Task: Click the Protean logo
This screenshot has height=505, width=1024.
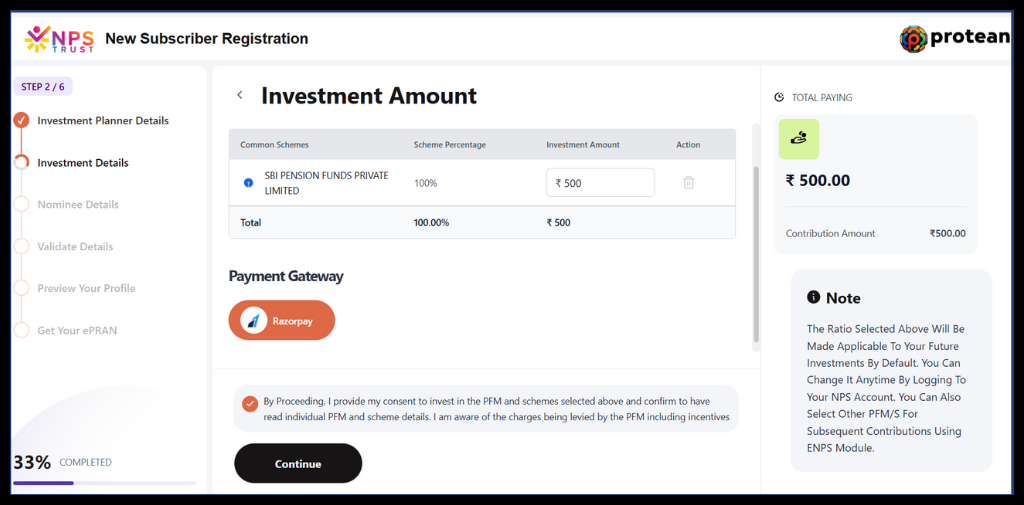Action: 954,39
